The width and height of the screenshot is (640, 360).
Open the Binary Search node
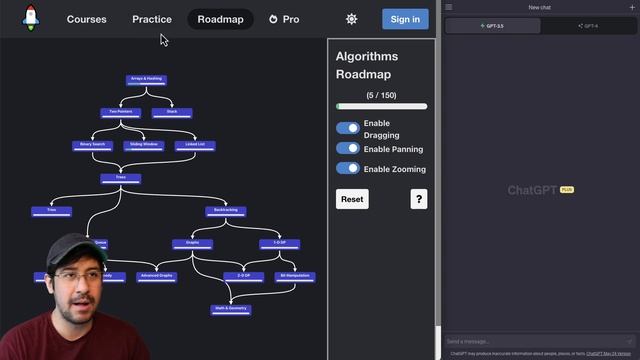coord(93,146)
